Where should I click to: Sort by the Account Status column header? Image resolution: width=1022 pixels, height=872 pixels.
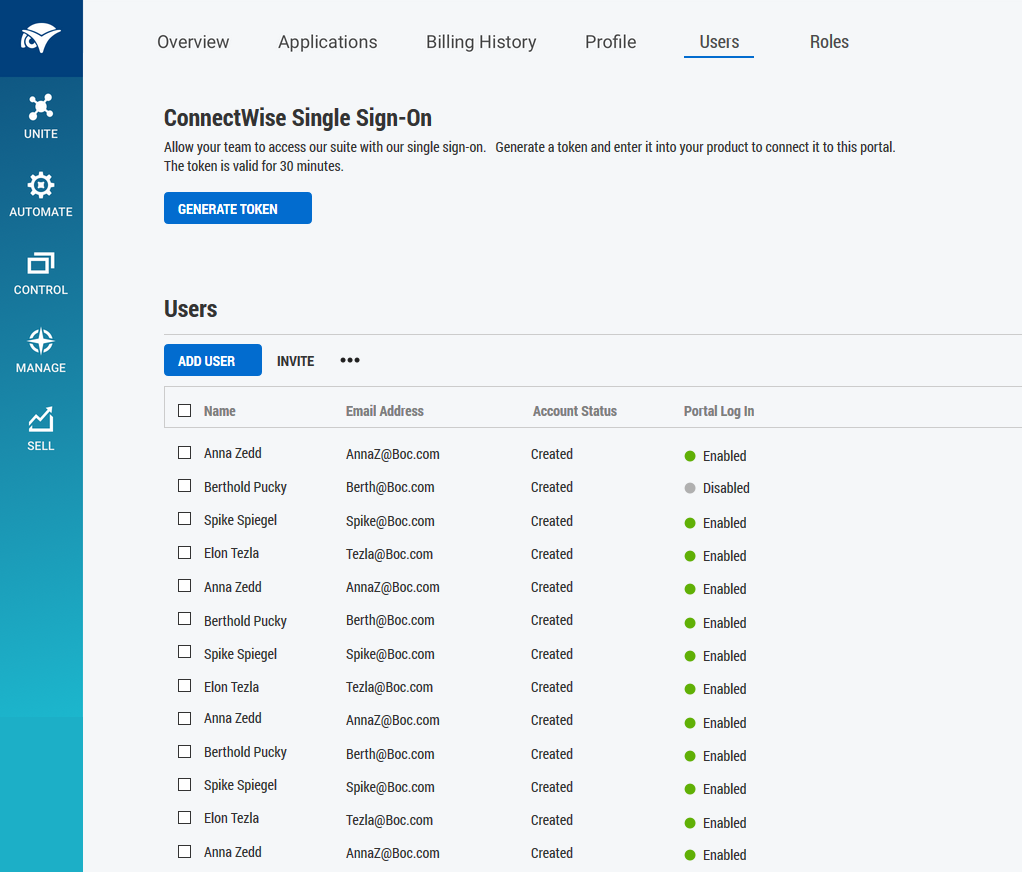point(575,411)
